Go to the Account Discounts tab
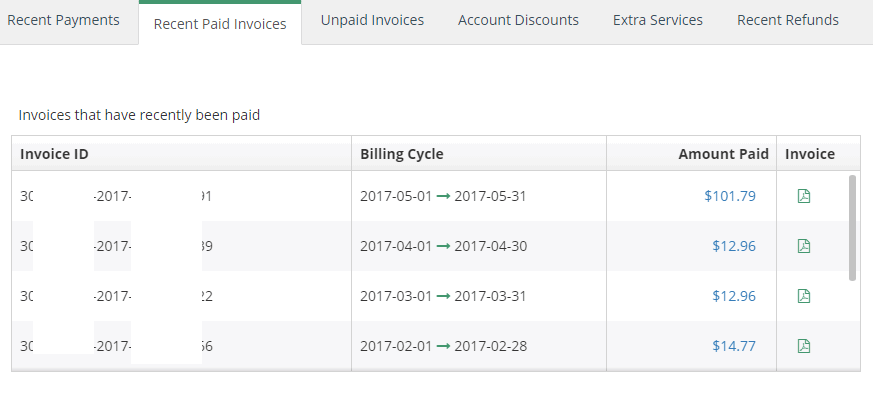 coord(518,20)
